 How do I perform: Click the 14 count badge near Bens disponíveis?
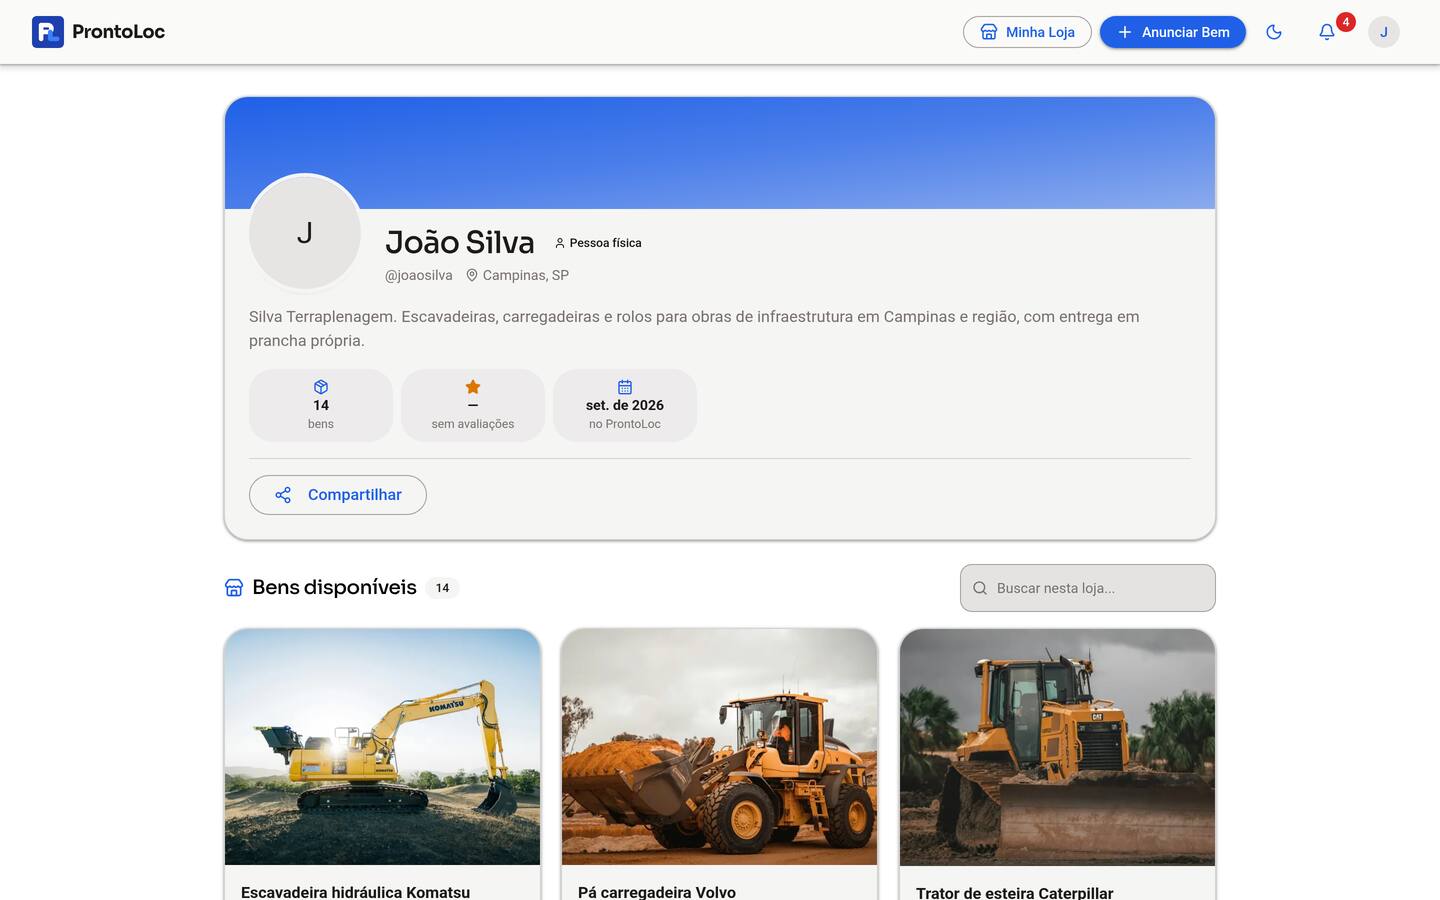coord(442,588)
